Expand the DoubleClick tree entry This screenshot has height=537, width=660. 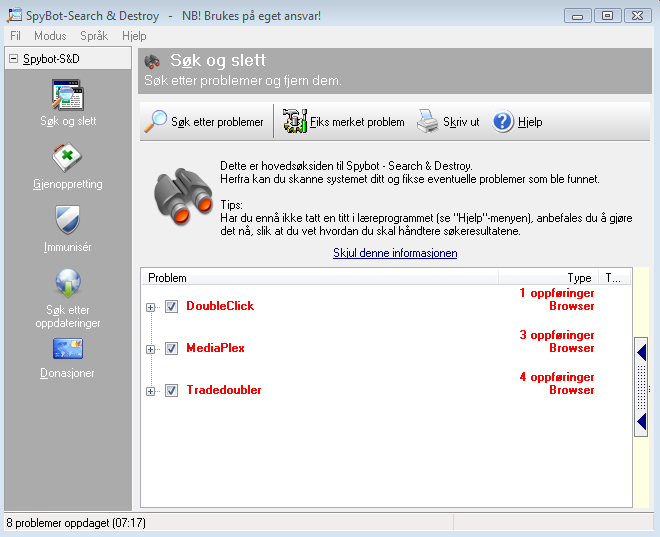pos(150,307)
